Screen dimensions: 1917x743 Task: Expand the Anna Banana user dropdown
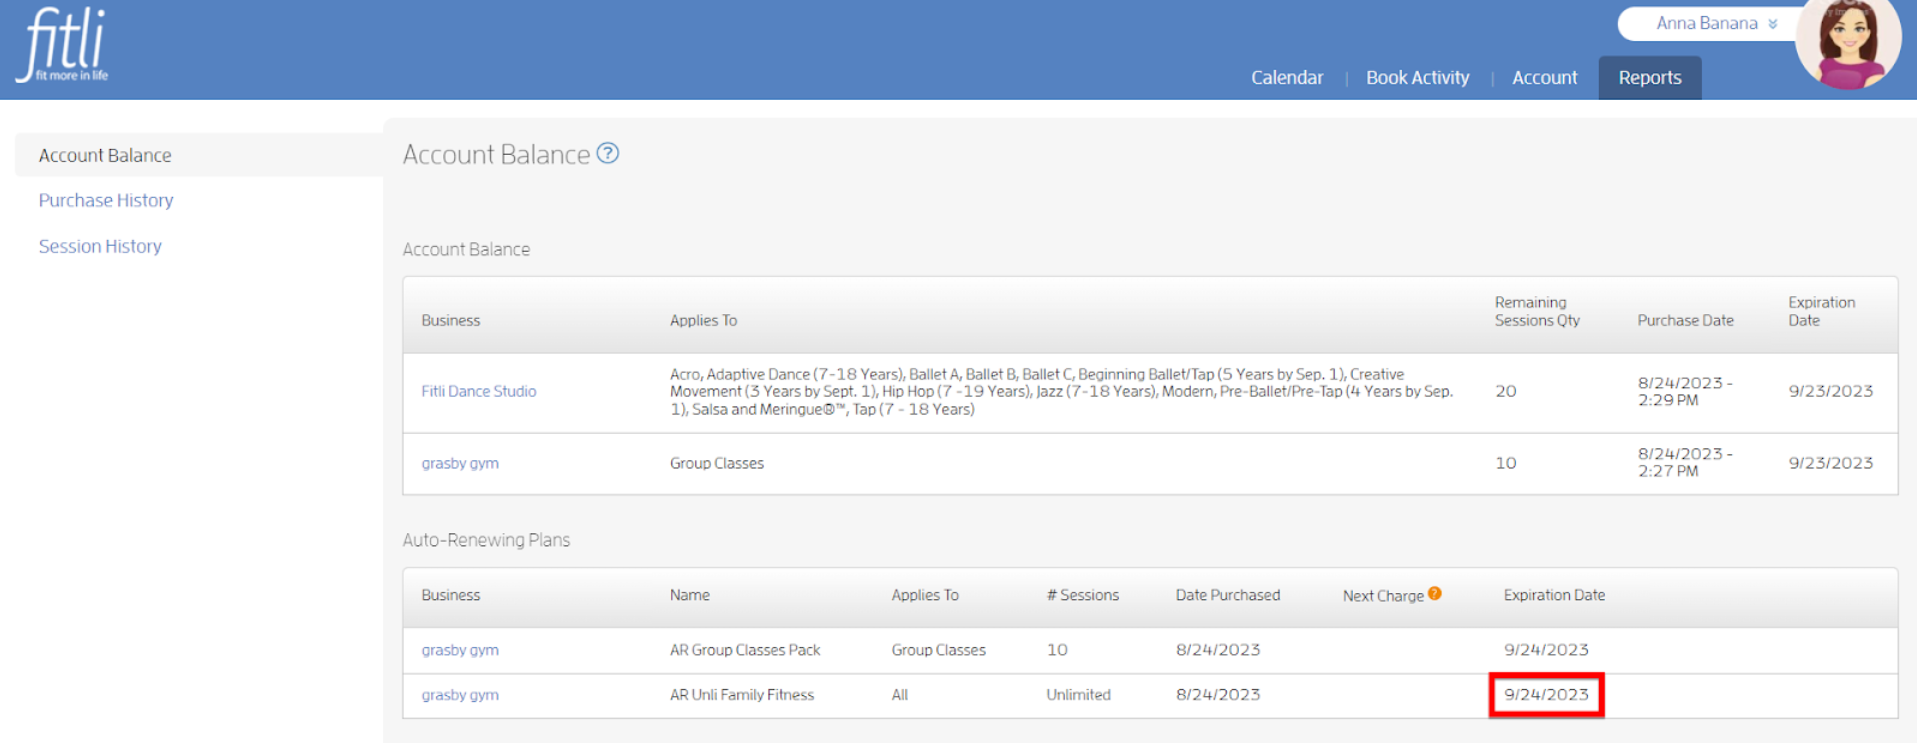tap(1716, 23)
